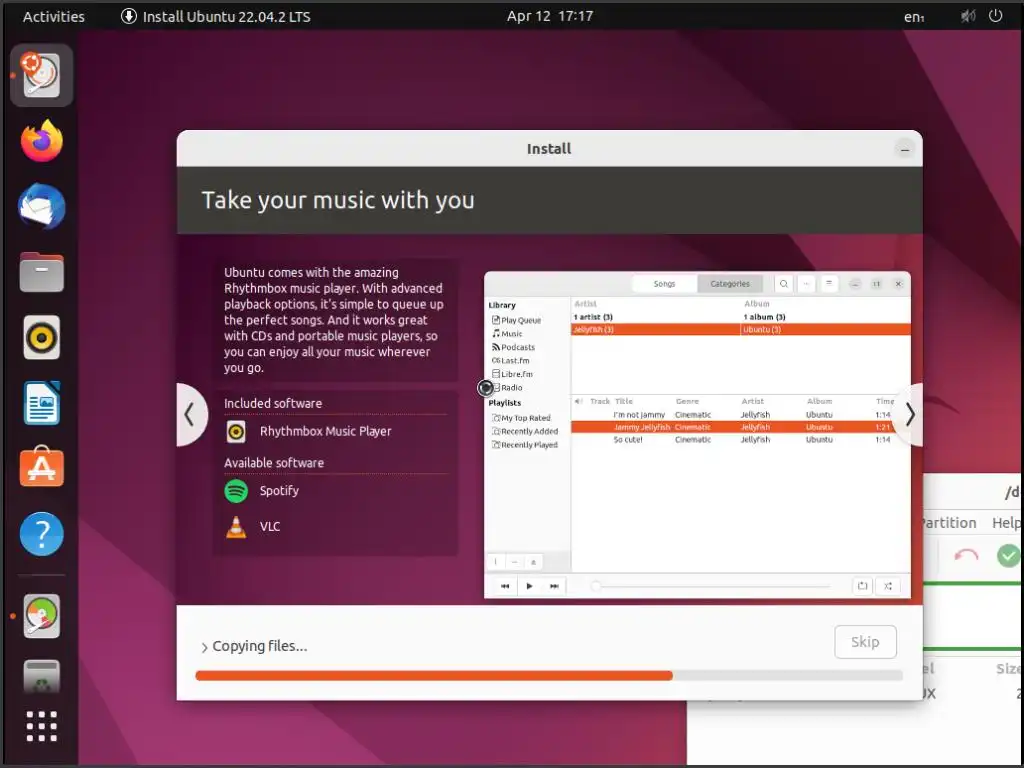Click the shuffle icon in the Rhythmbox preview
This screenshot has height=768, width=1024.
coord(888,586)
